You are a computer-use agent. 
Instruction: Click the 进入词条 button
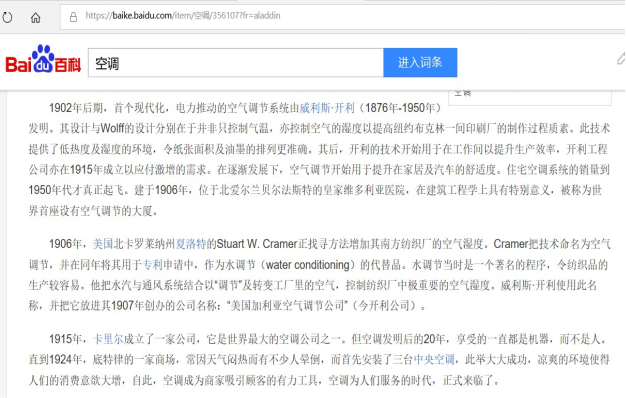[420, 63]
